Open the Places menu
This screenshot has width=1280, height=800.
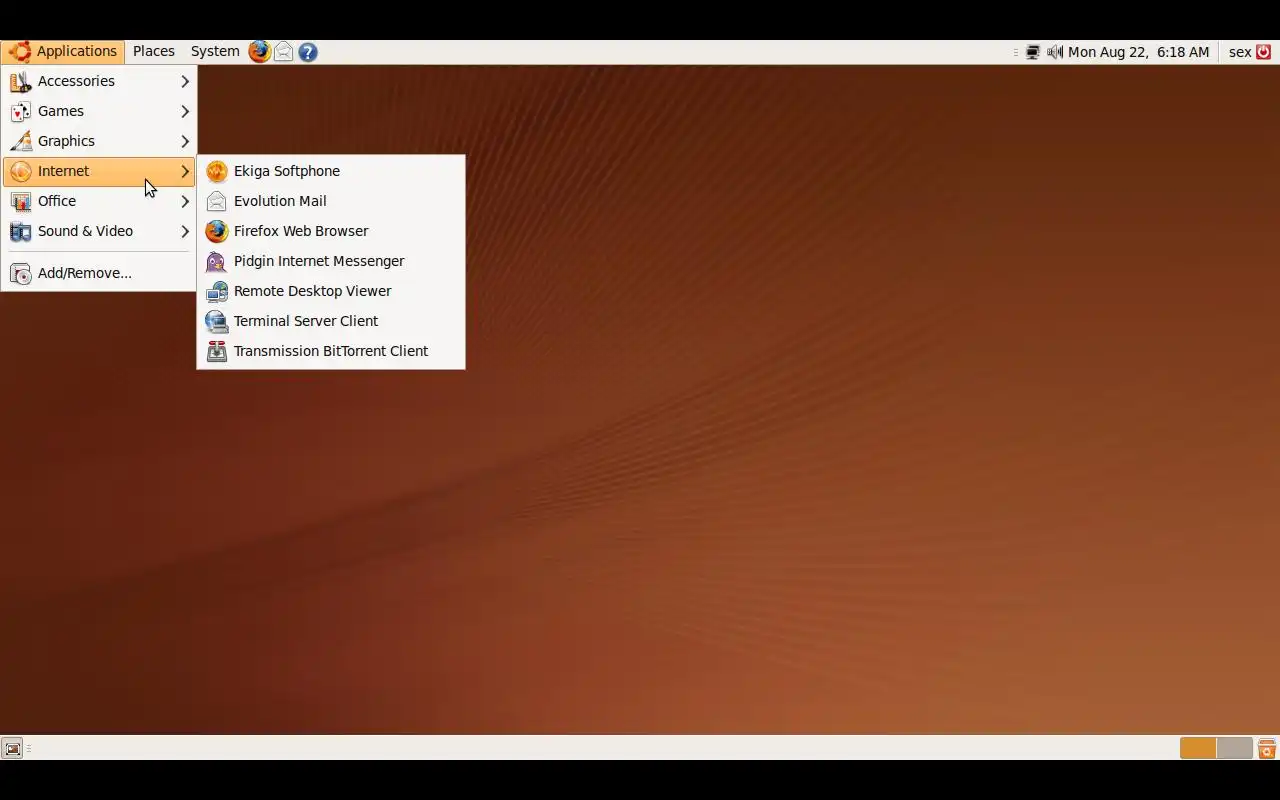click(154, 51)
